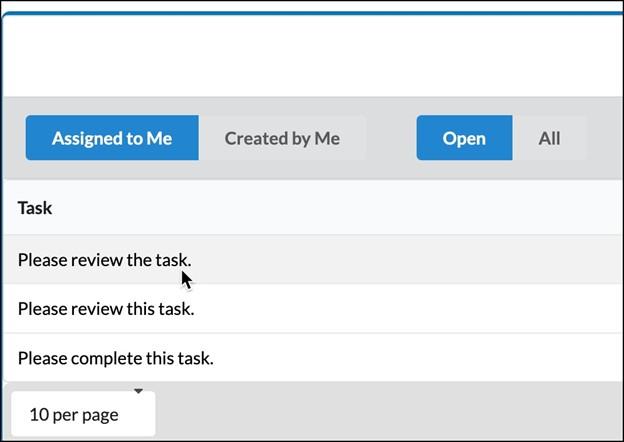This screenshot has width=624, height=442.
Task: Select the last task in the list
Action: (313, 358)
